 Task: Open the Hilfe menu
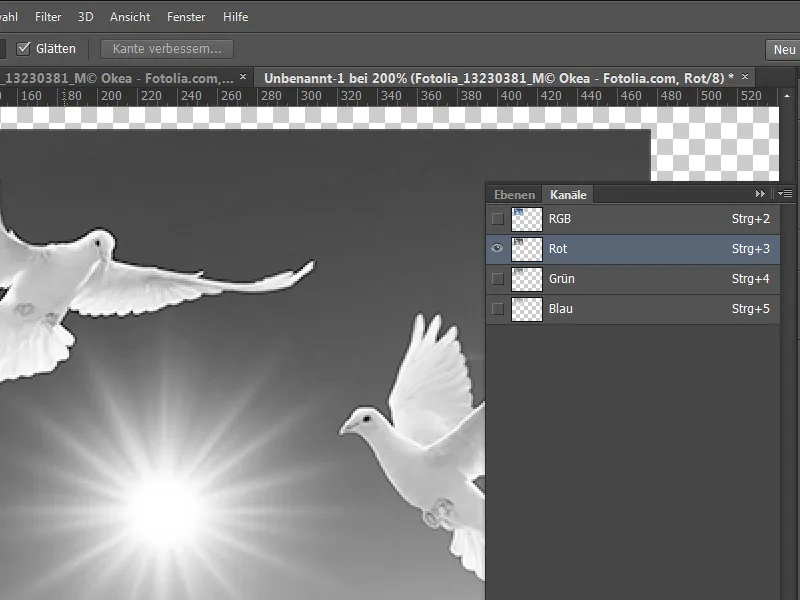(236, 17)
